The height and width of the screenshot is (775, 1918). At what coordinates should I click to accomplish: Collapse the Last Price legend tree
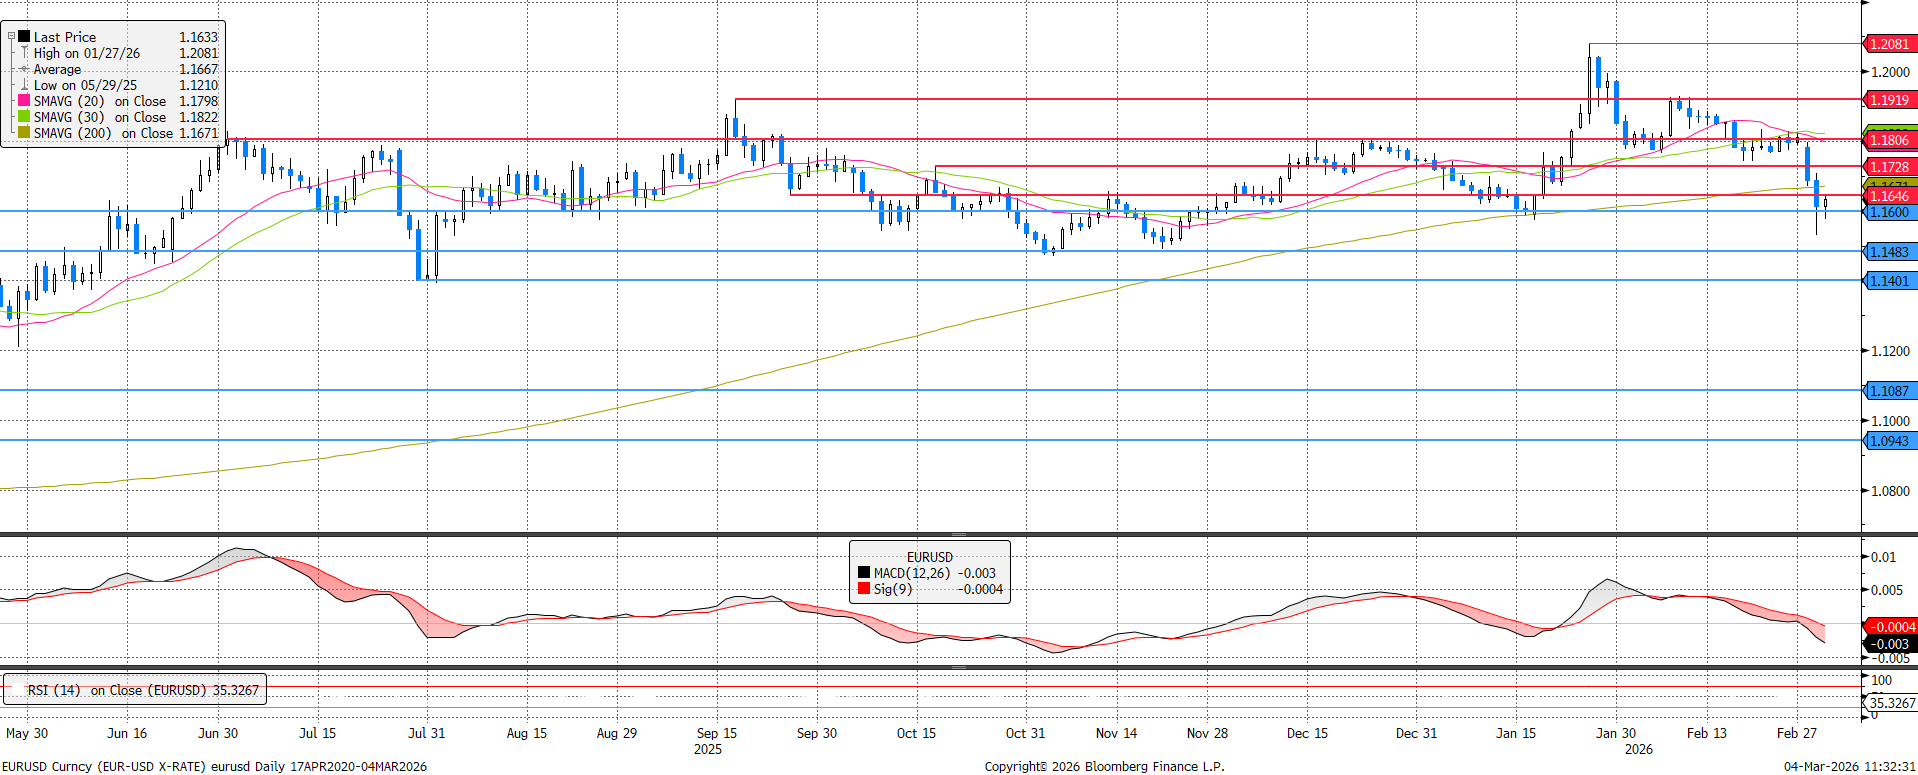11,37
